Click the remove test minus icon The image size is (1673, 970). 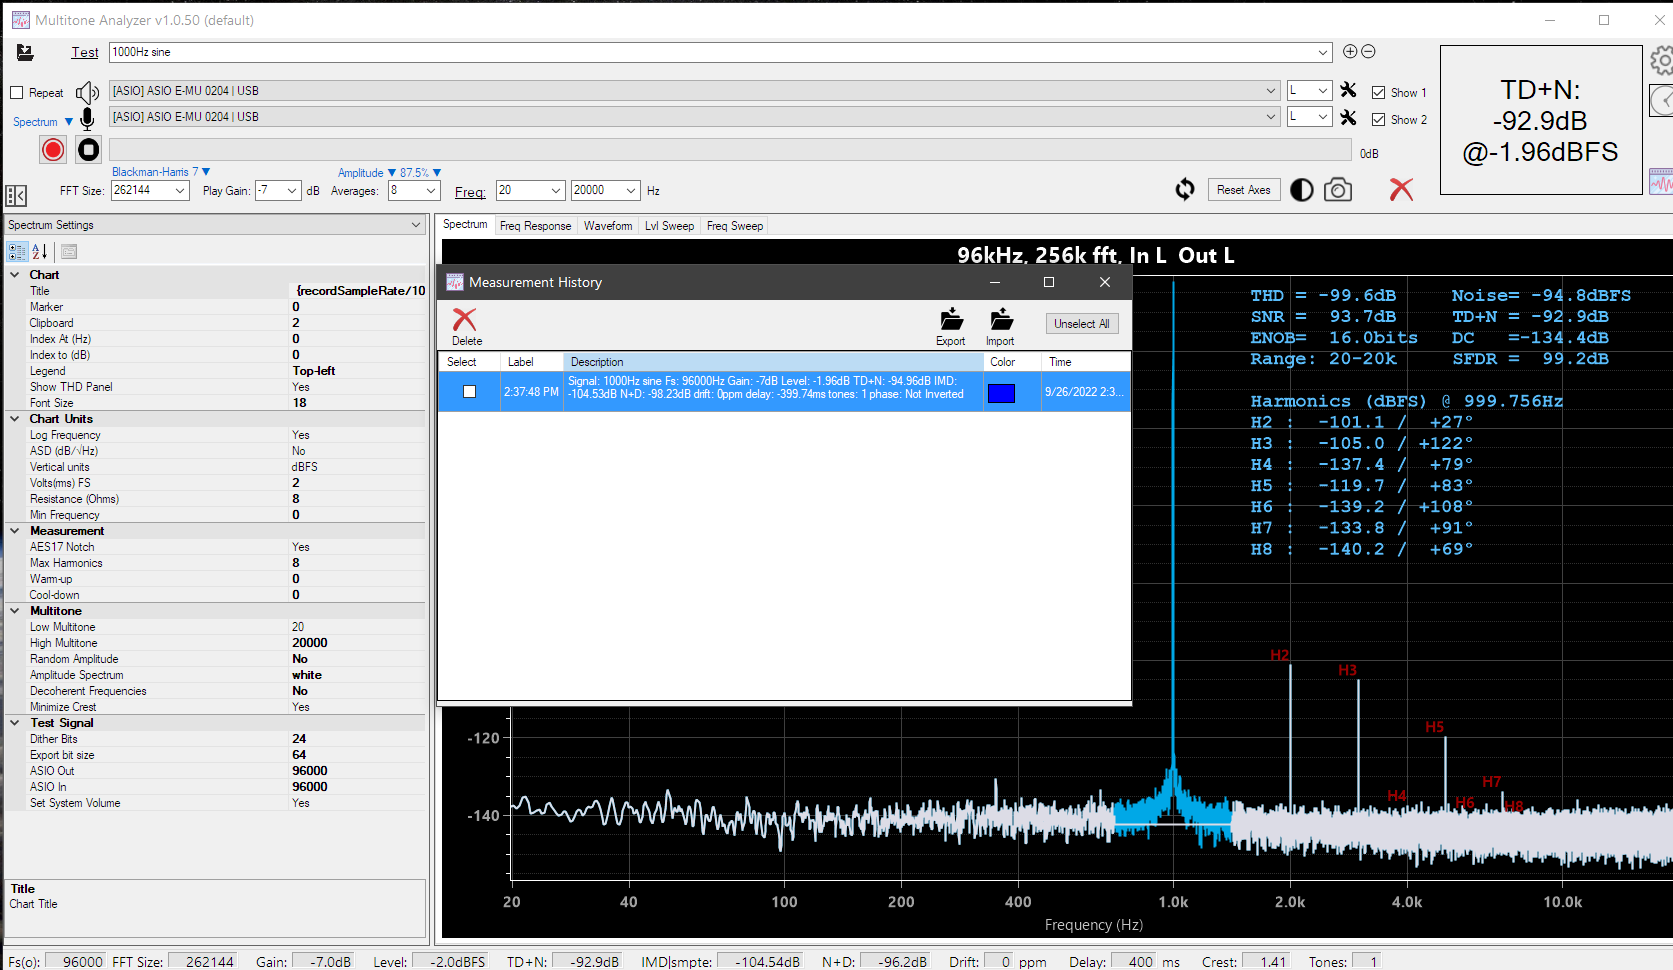(1368, 51)
